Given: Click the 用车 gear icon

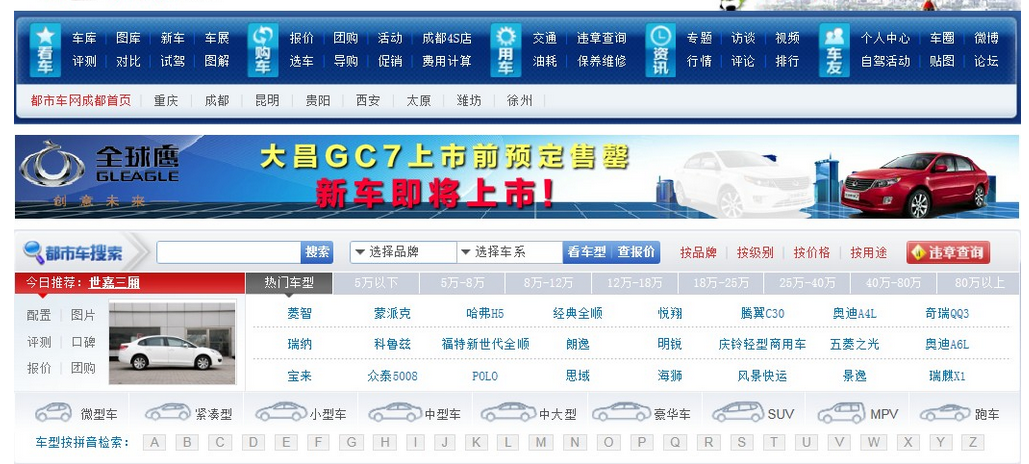Looking at the screenshot, I should click(x=506, y=50).
